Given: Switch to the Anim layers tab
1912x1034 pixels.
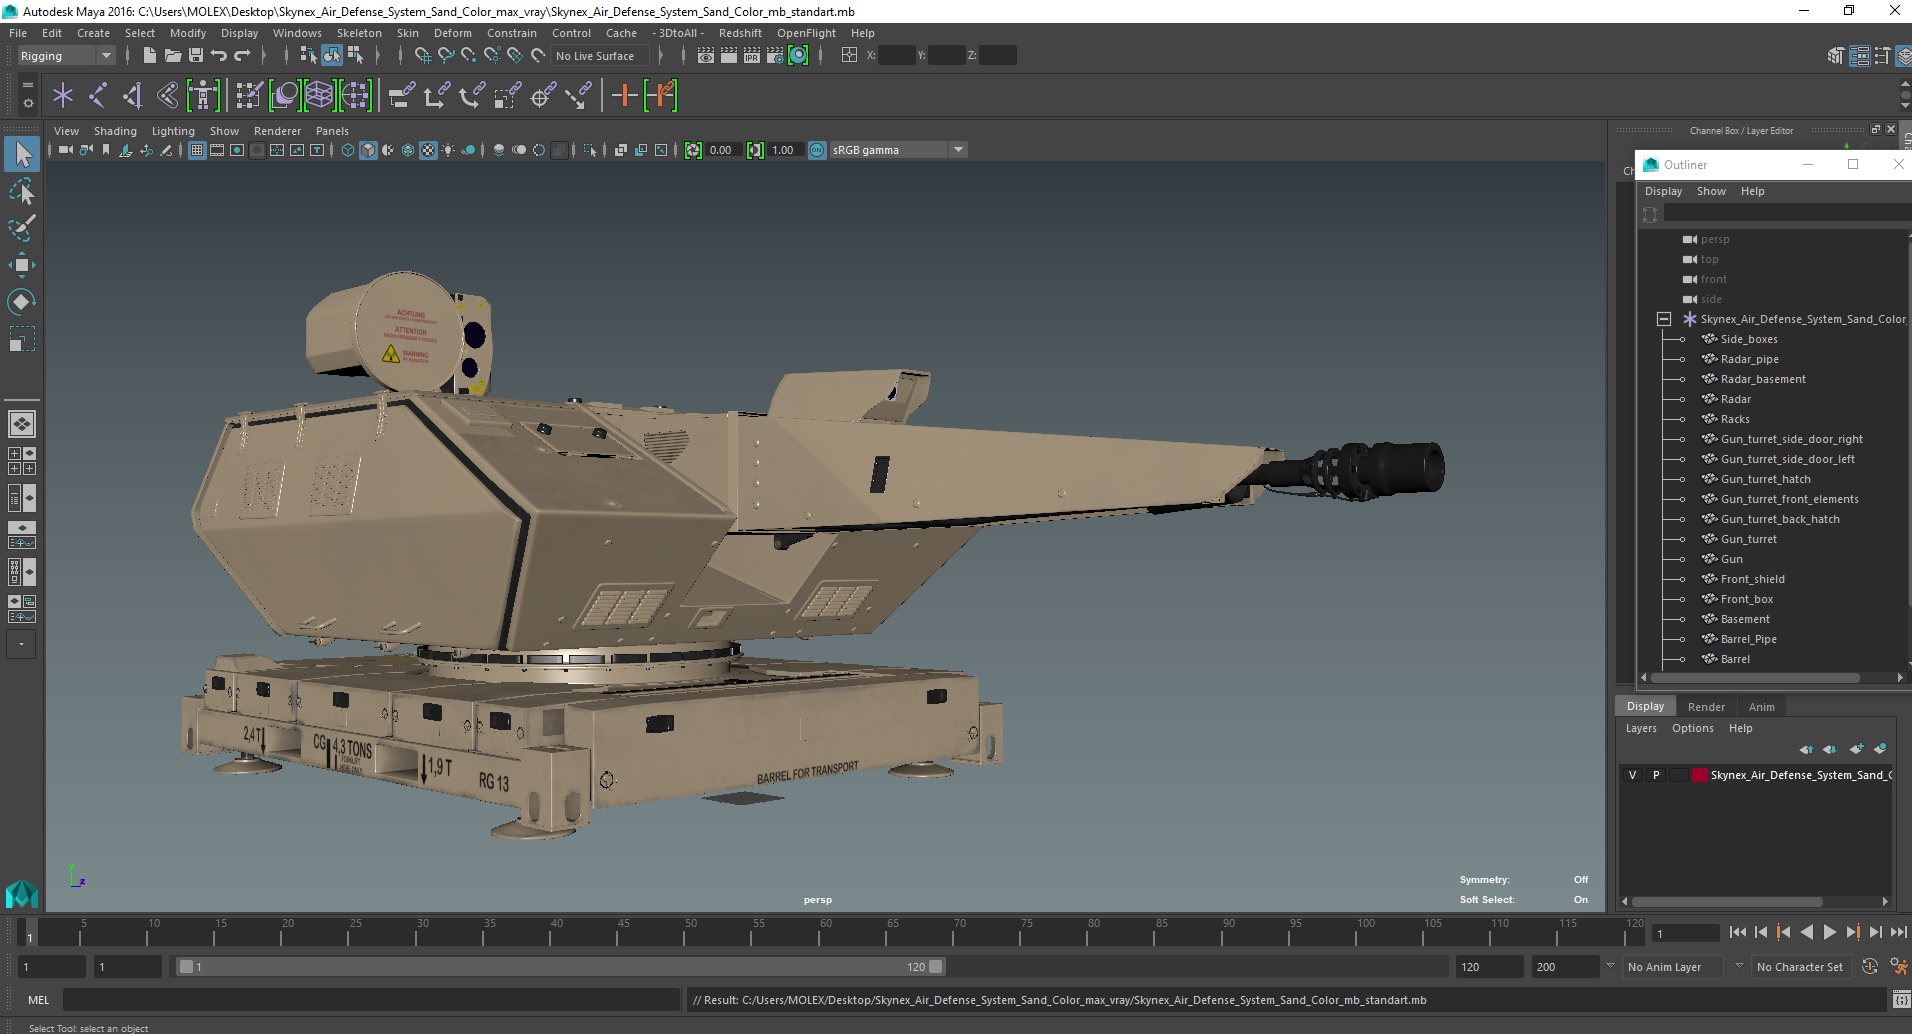Looking at the screenshot, I should tap(1761, 707).
